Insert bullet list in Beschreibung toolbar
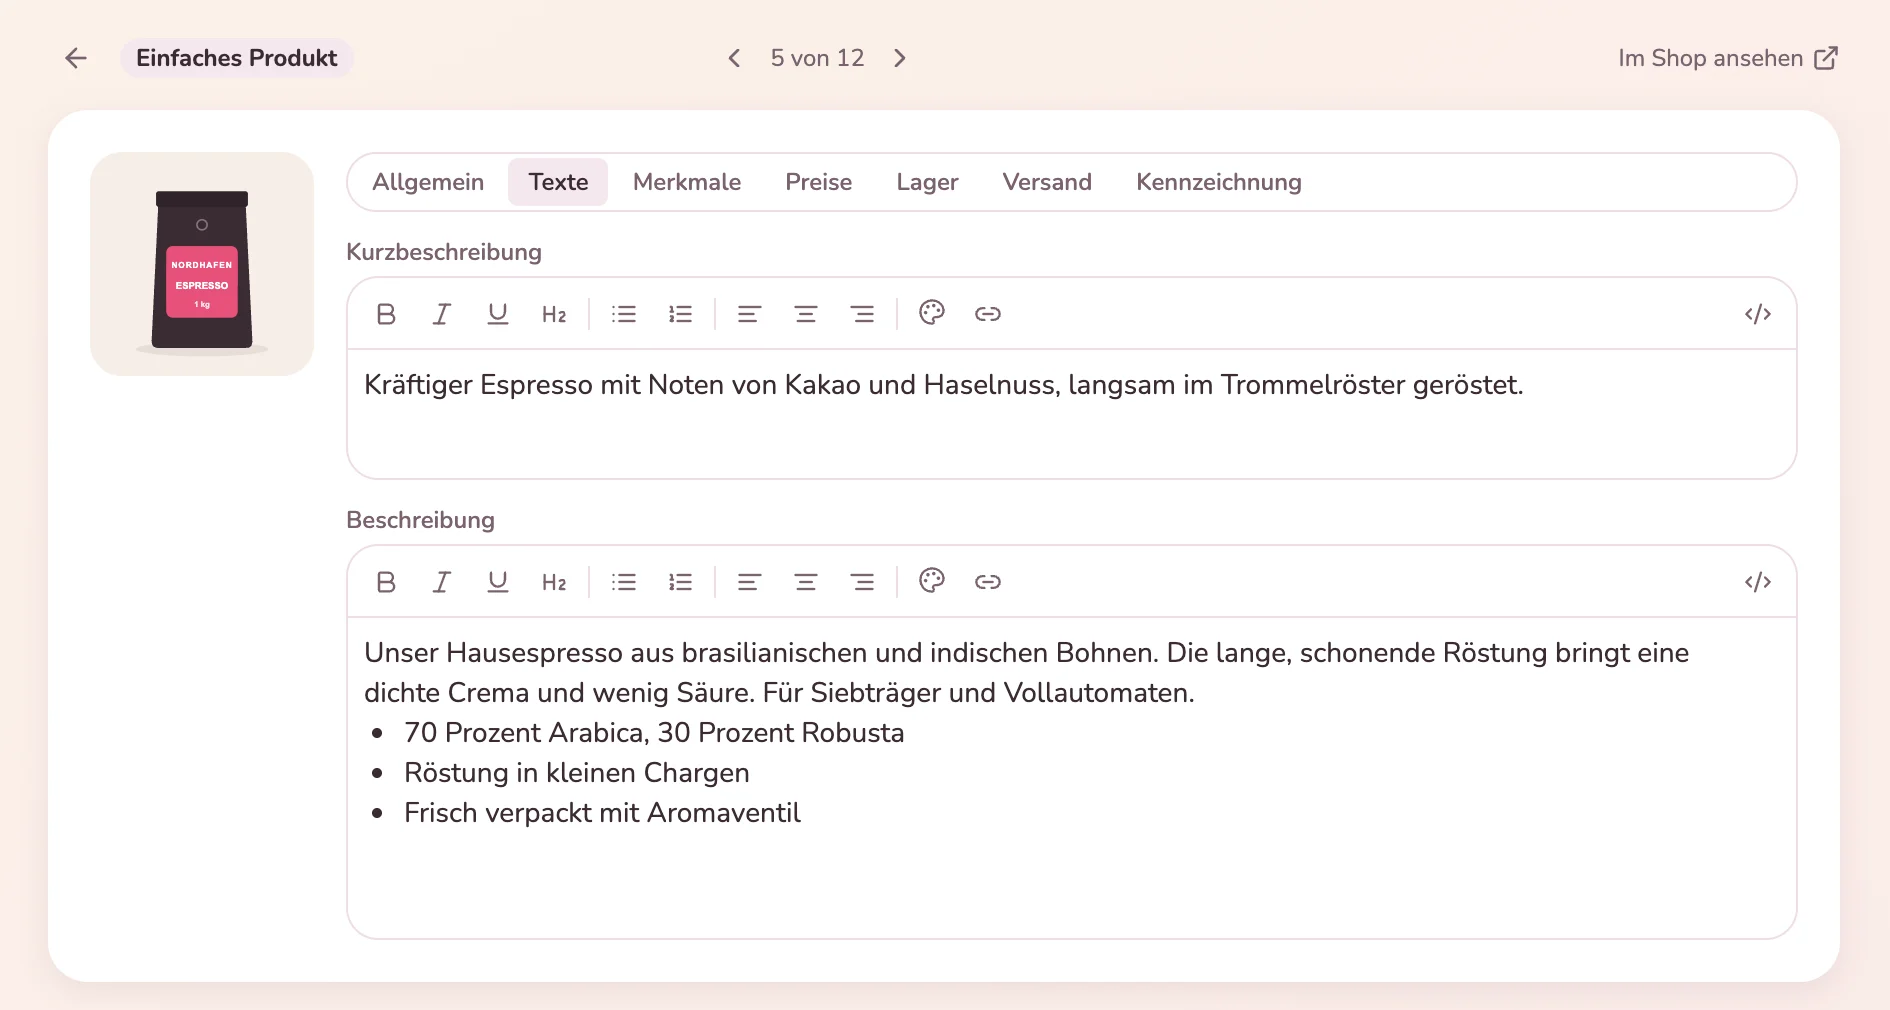 coord(624,582)
